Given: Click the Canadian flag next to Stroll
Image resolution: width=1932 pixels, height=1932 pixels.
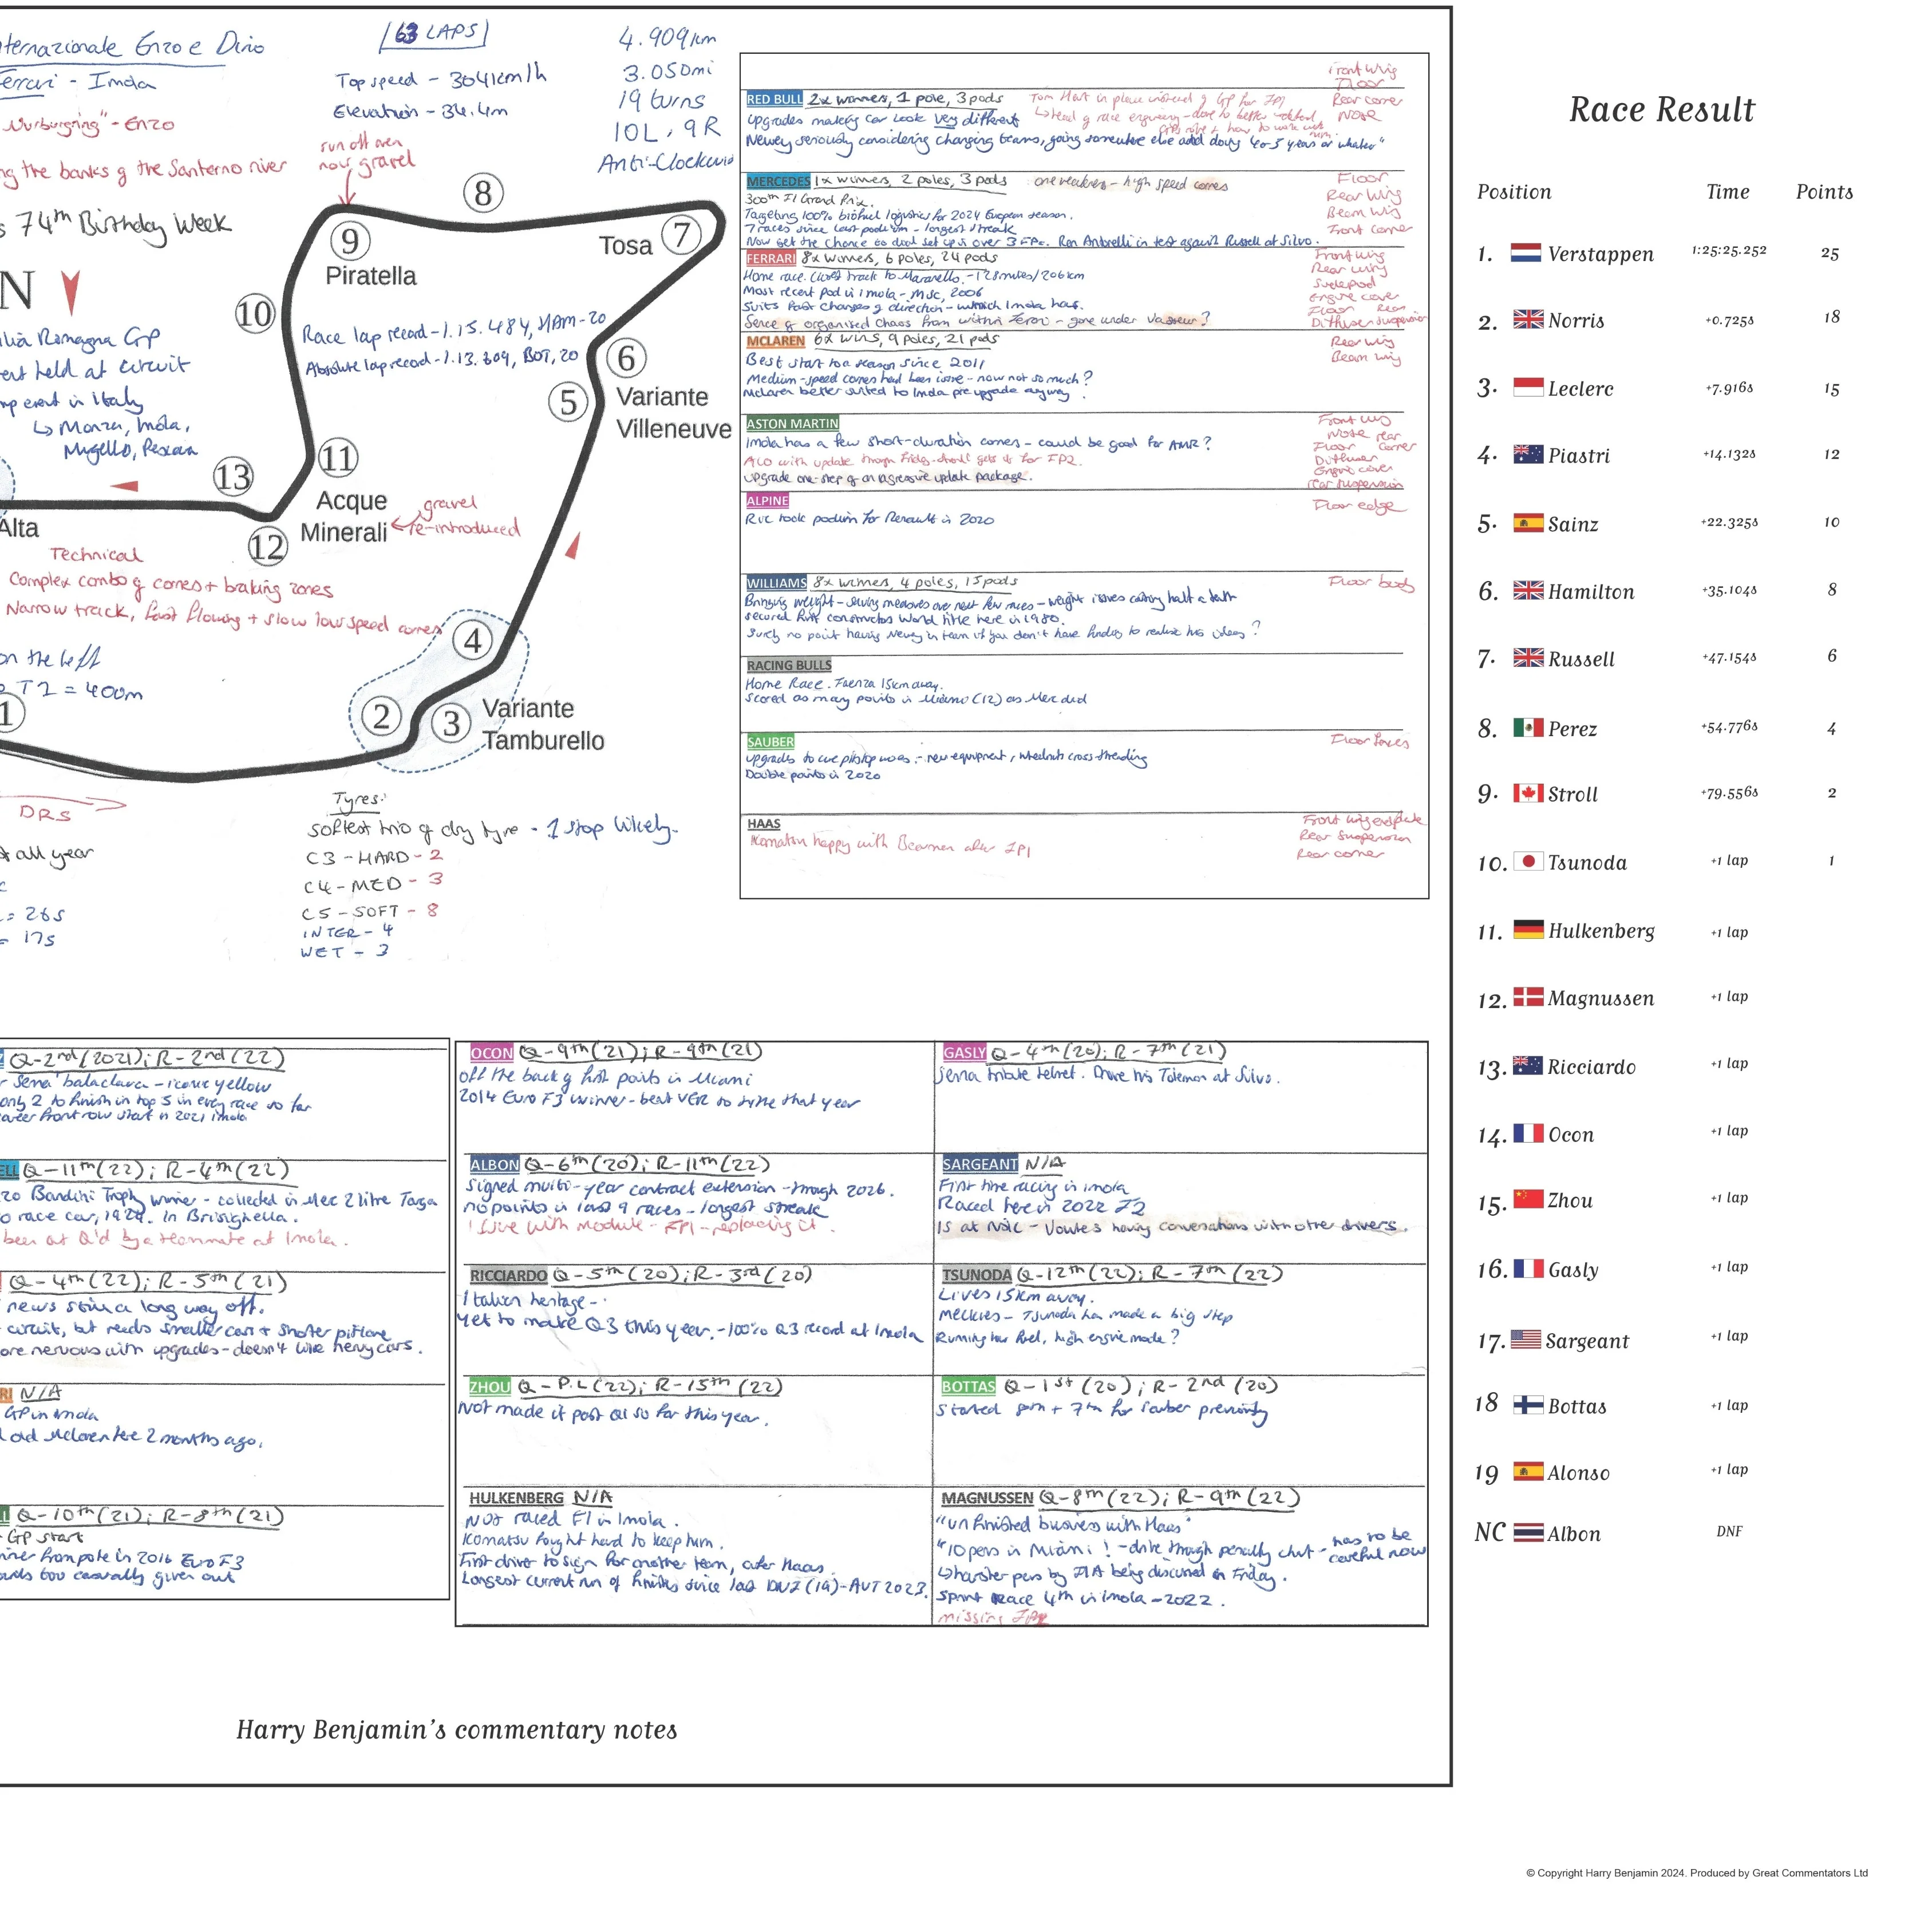Looking at the screenshot, I should 1528,793.
